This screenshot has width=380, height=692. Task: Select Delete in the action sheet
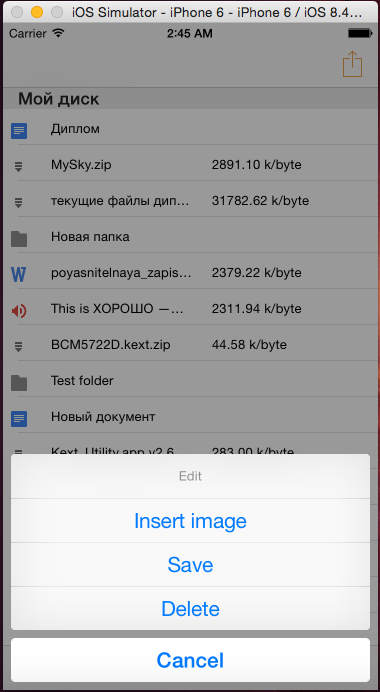(x=190, y=609)
